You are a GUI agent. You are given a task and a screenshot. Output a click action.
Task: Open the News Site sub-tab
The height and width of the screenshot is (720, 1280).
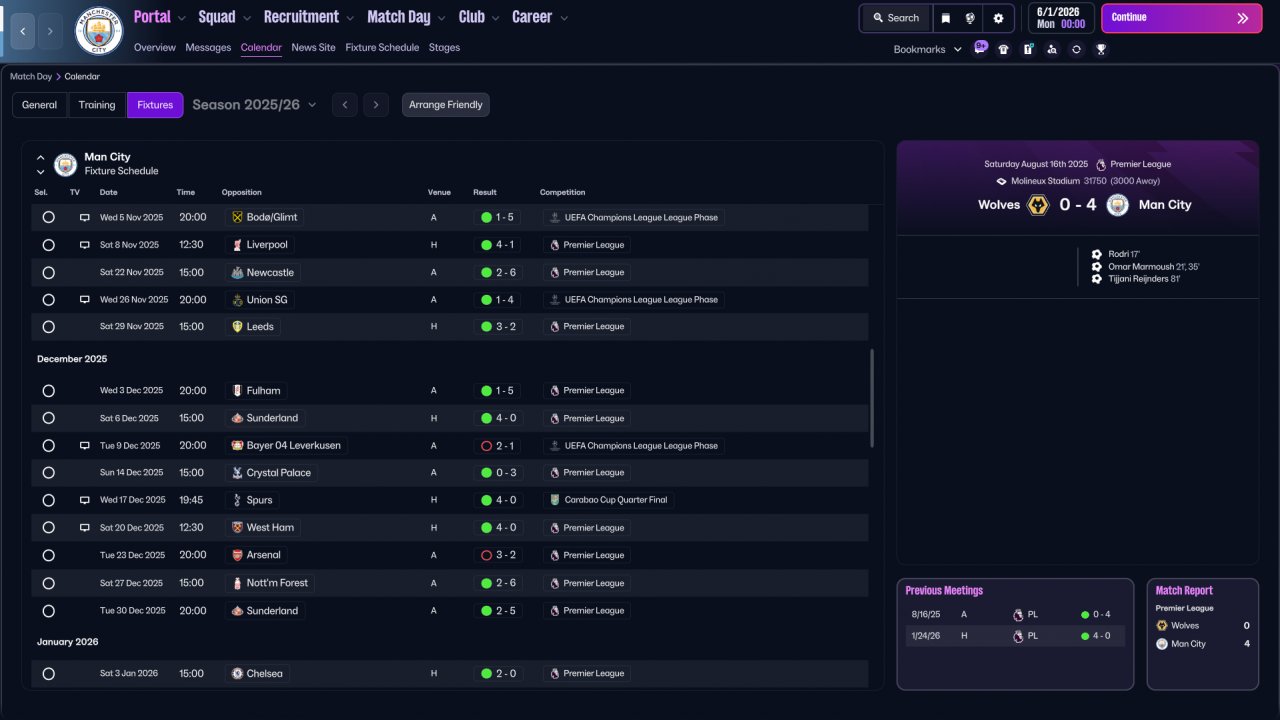pyautogui.click(x=314, y=48)
